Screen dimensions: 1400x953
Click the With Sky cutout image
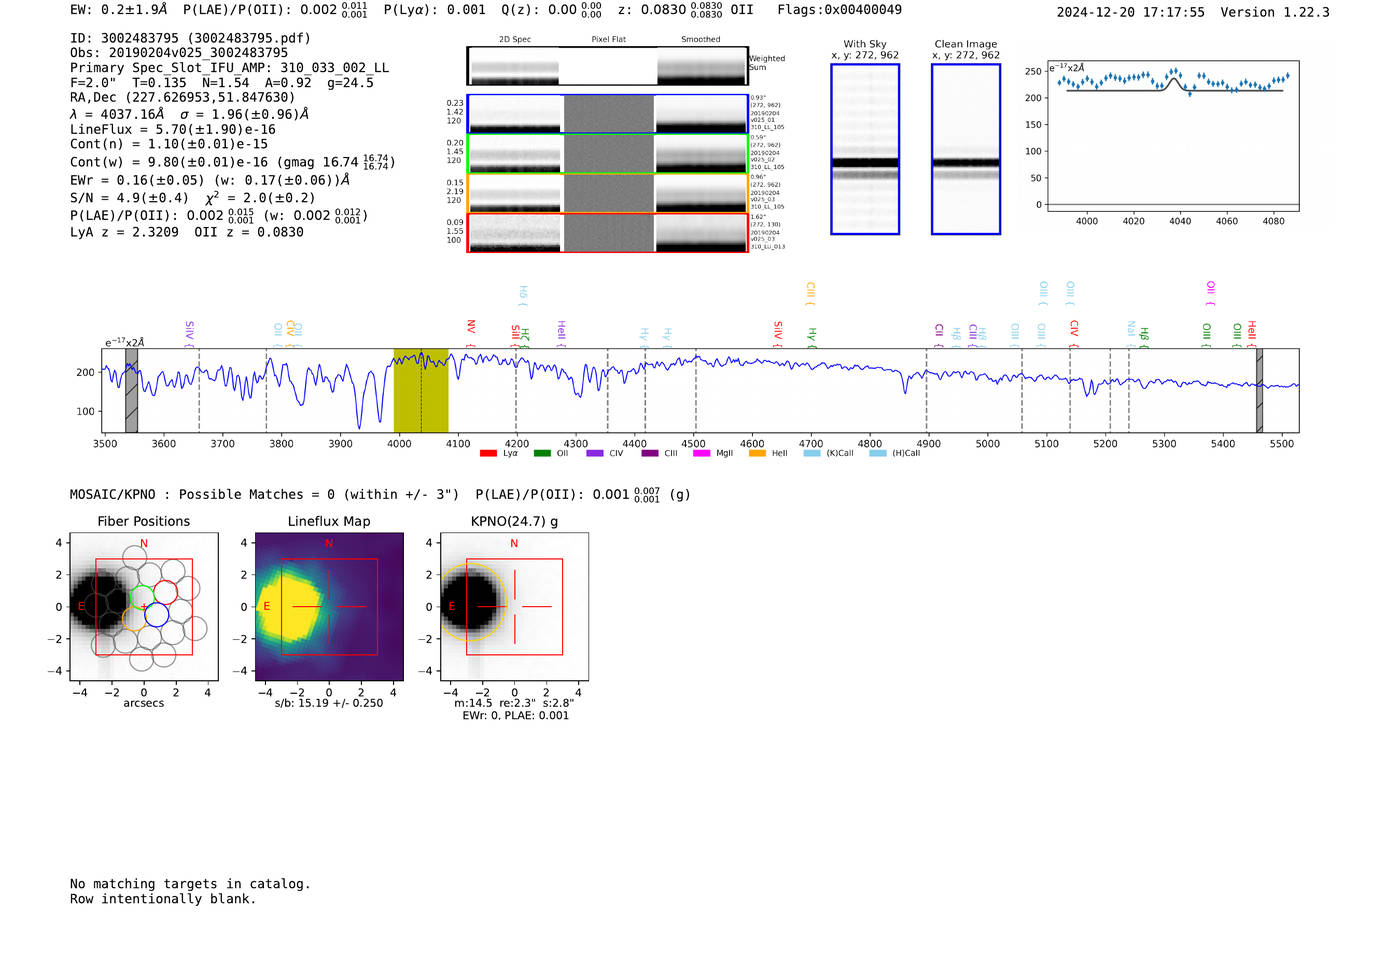(x=865, y=149)
